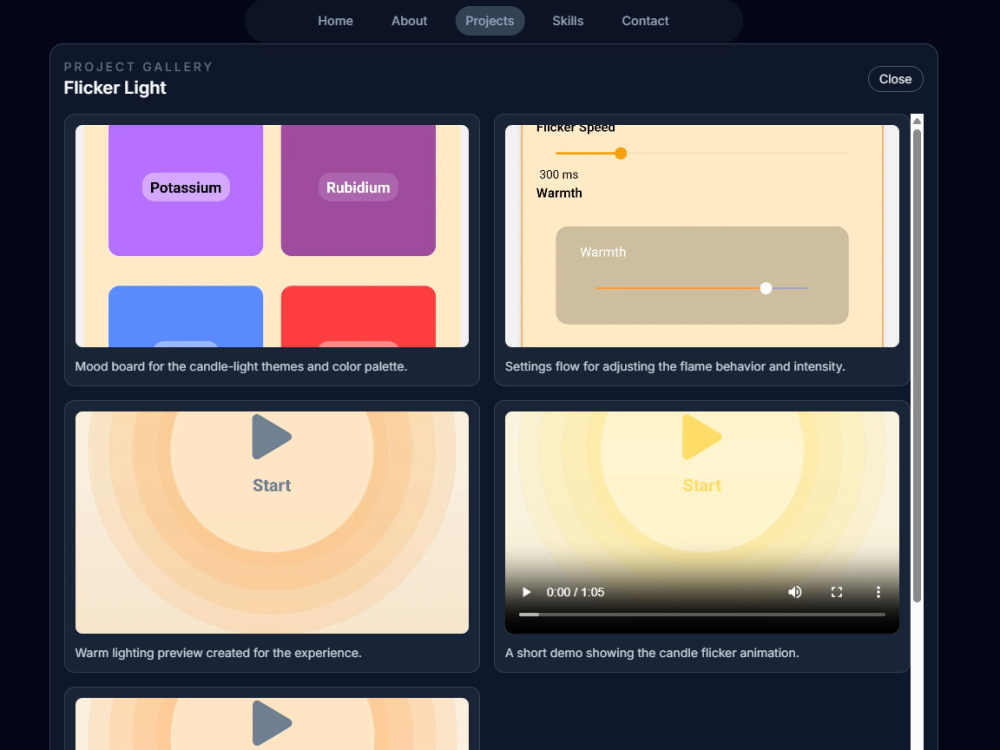The width and height of the screenshot is (1000, 750).
Task: Click the 'Flicker Light' gallery title
Action: [x=115, y=88]
